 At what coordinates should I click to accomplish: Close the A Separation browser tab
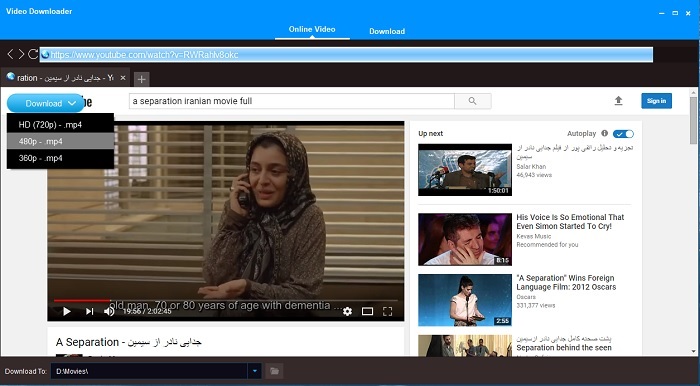(123, 78)
